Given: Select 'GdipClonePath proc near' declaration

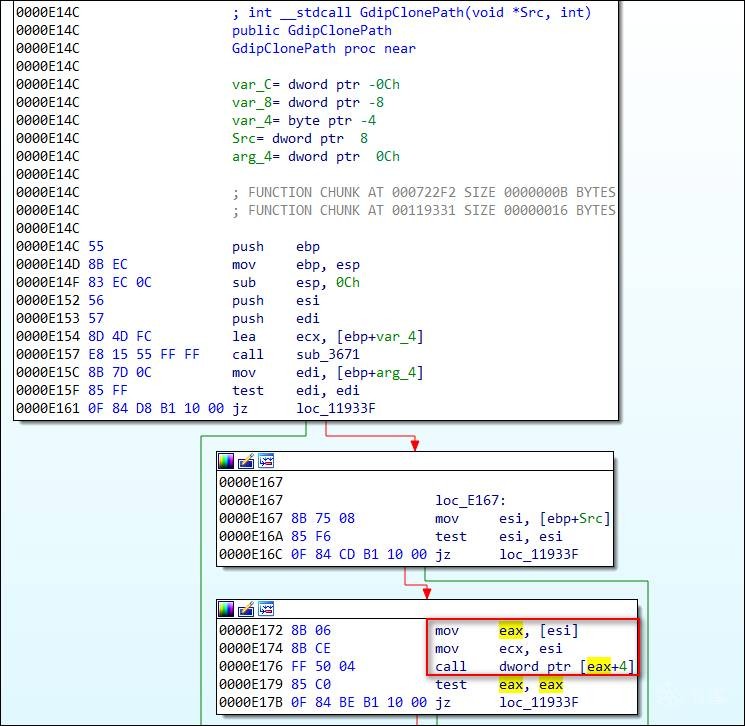Looking at the screenshot, I should pos(324,48).
